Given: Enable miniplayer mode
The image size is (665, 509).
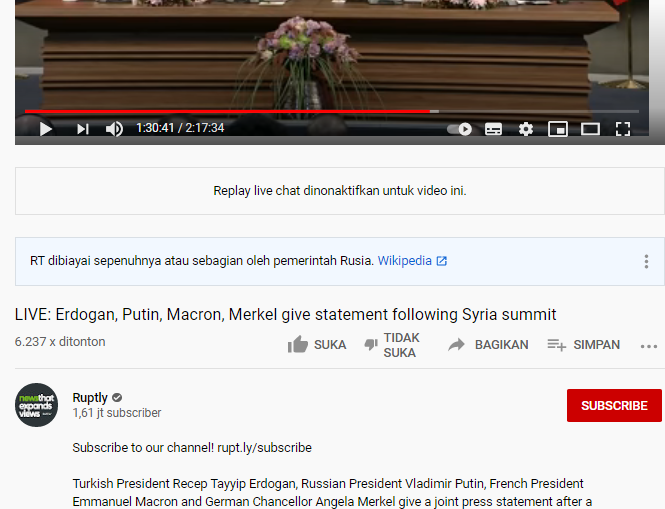Looking at the screenshot, I should 558,129.
